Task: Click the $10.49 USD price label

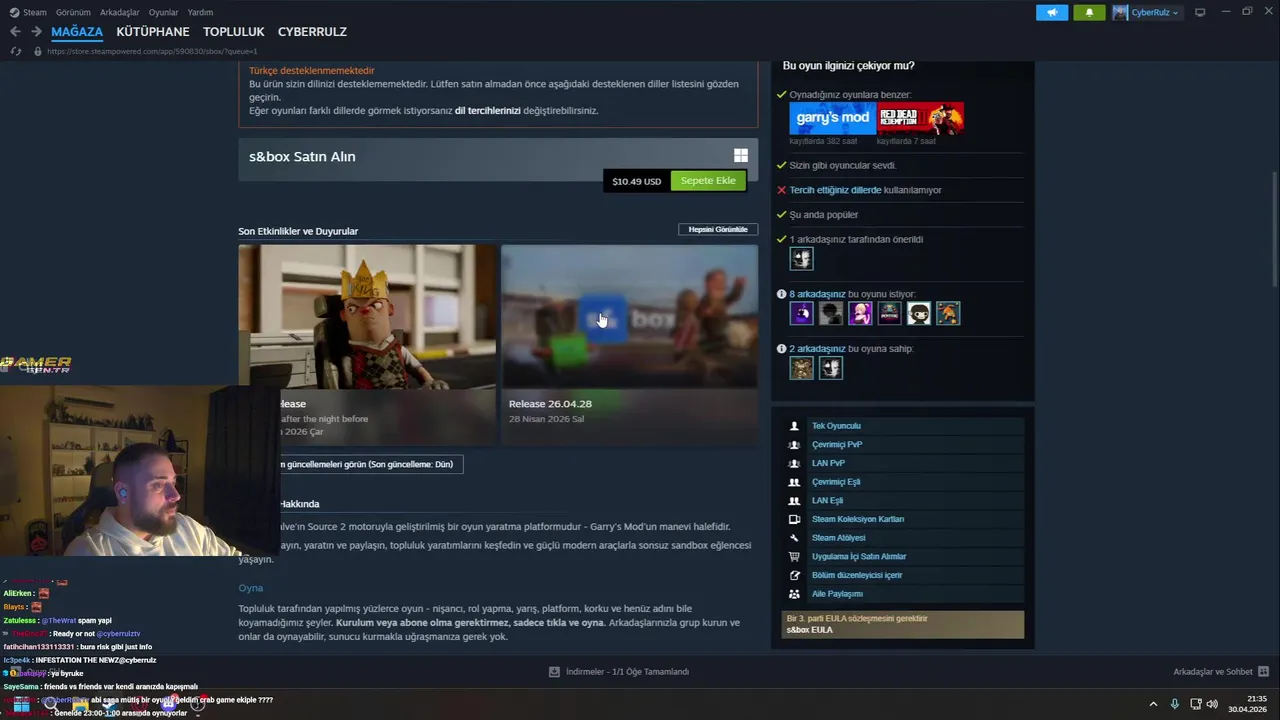Action: (637, 181)
